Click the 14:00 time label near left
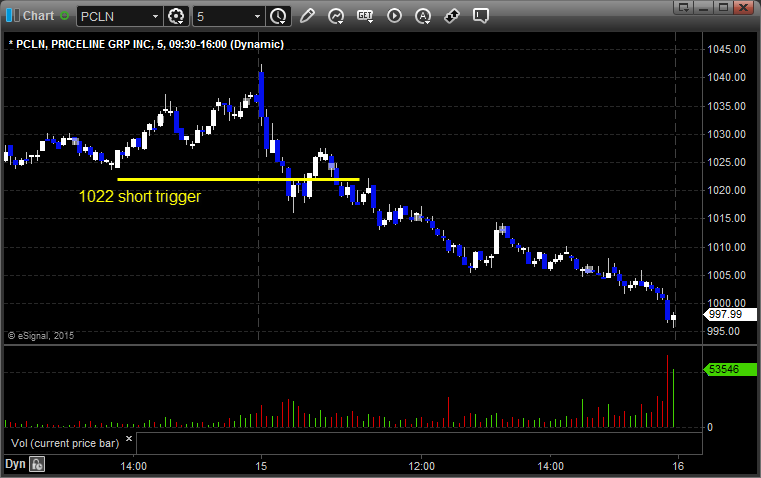The width and height of the screenshot is (761, 478). (133, 466)
